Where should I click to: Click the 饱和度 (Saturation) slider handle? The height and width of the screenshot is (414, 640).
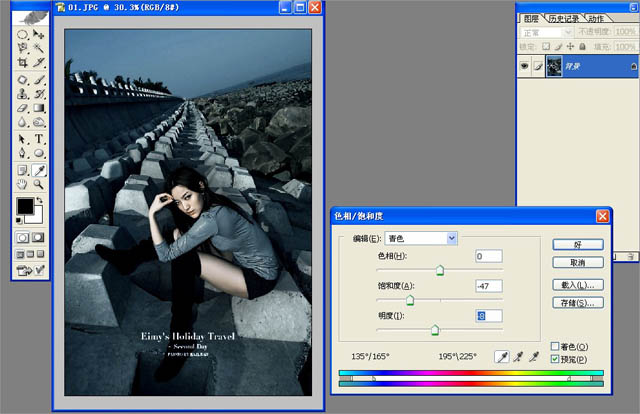click(408, 300)
